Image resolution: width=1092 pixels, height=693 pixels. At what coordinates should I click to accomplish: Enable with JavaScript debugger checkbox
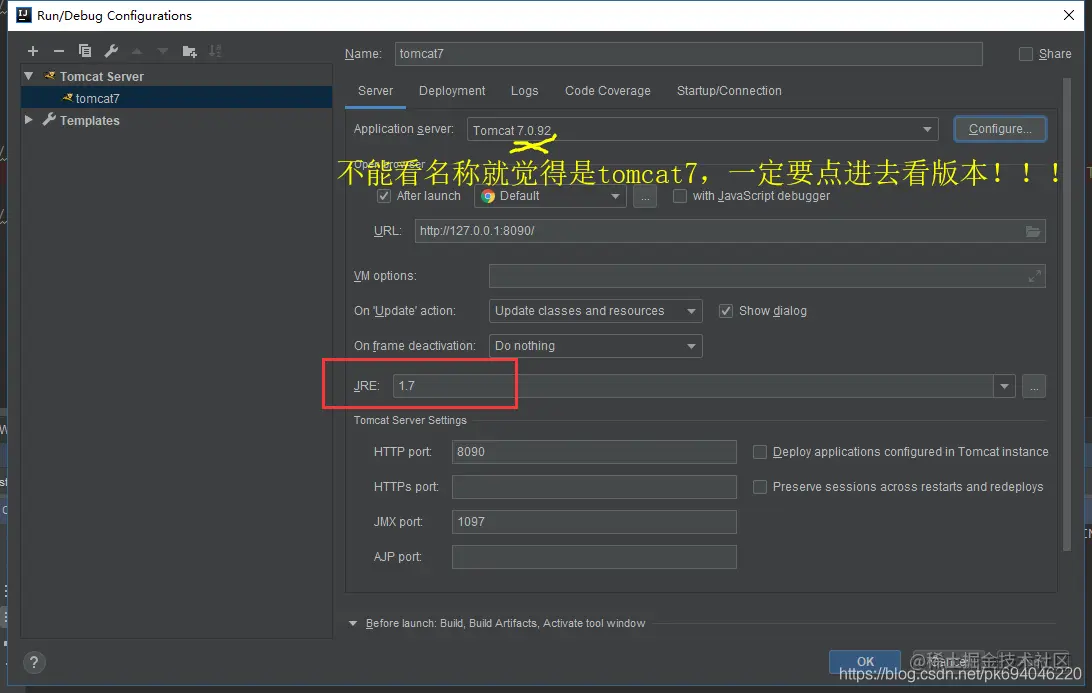pos(680,196)
